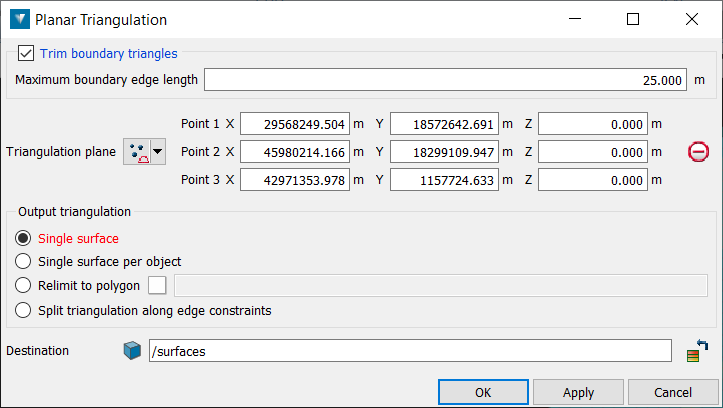Maximize the Planar Triangulation window
723x408 pixels.
[x=633, y=19]
